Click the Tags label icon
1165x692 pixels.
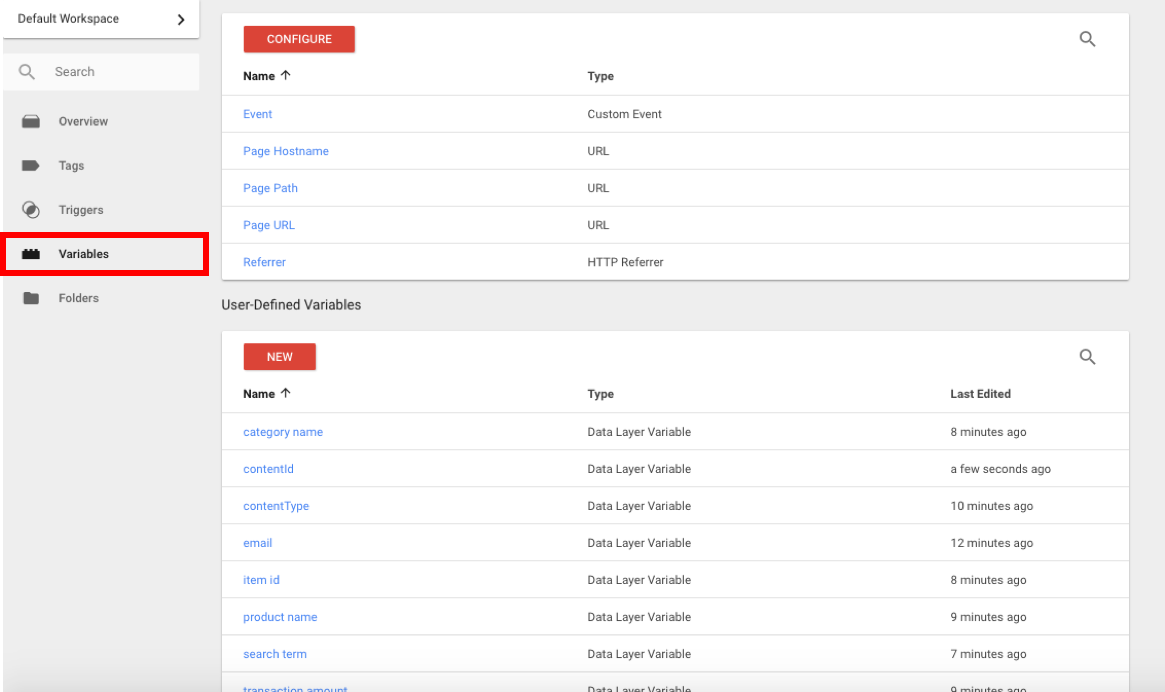[x=31, y=166]
